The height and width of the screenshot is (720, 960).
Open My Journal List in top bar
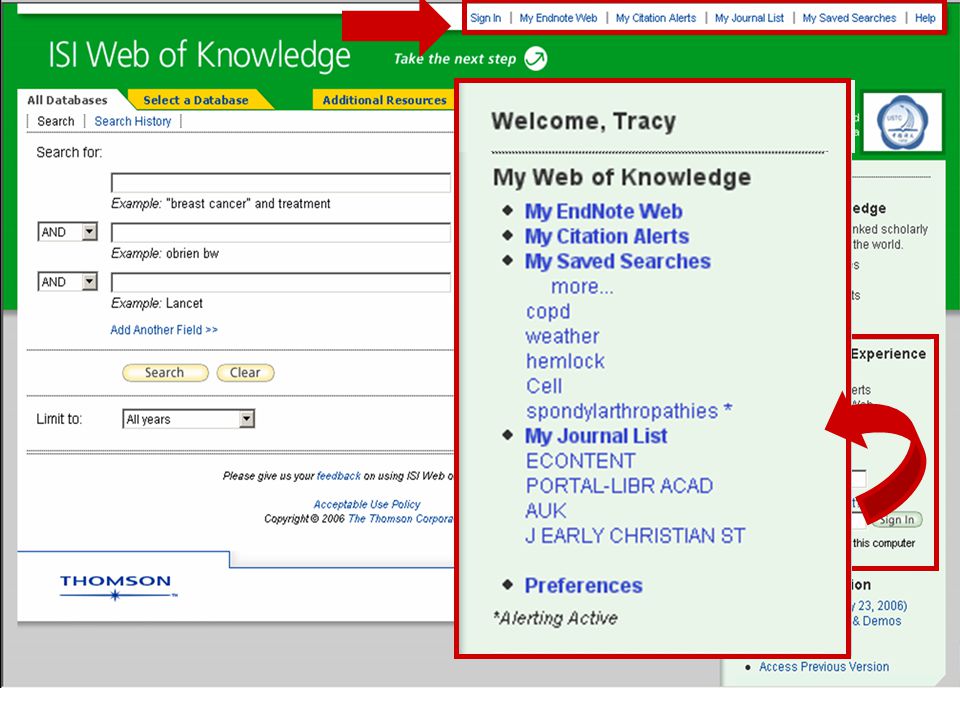(749, 18)
